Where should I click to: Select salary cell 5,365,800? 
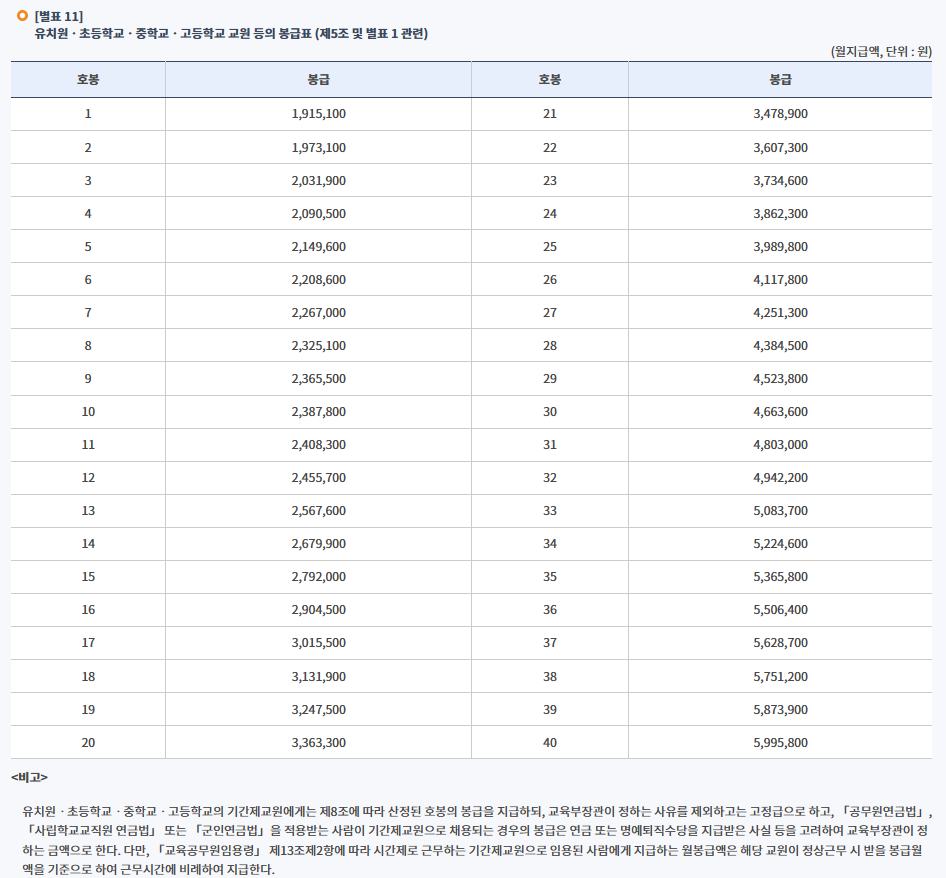[x=780, y=577]
